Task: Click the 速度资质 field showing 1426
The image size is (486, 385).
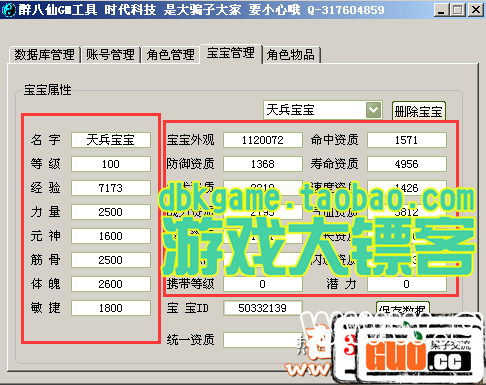Action: 407,187
